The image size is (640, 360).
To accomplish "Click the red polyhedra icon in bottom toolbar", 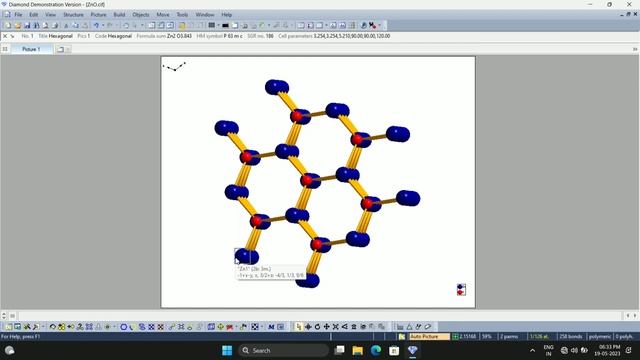I will pyautogui.click(x=230, y=327).
